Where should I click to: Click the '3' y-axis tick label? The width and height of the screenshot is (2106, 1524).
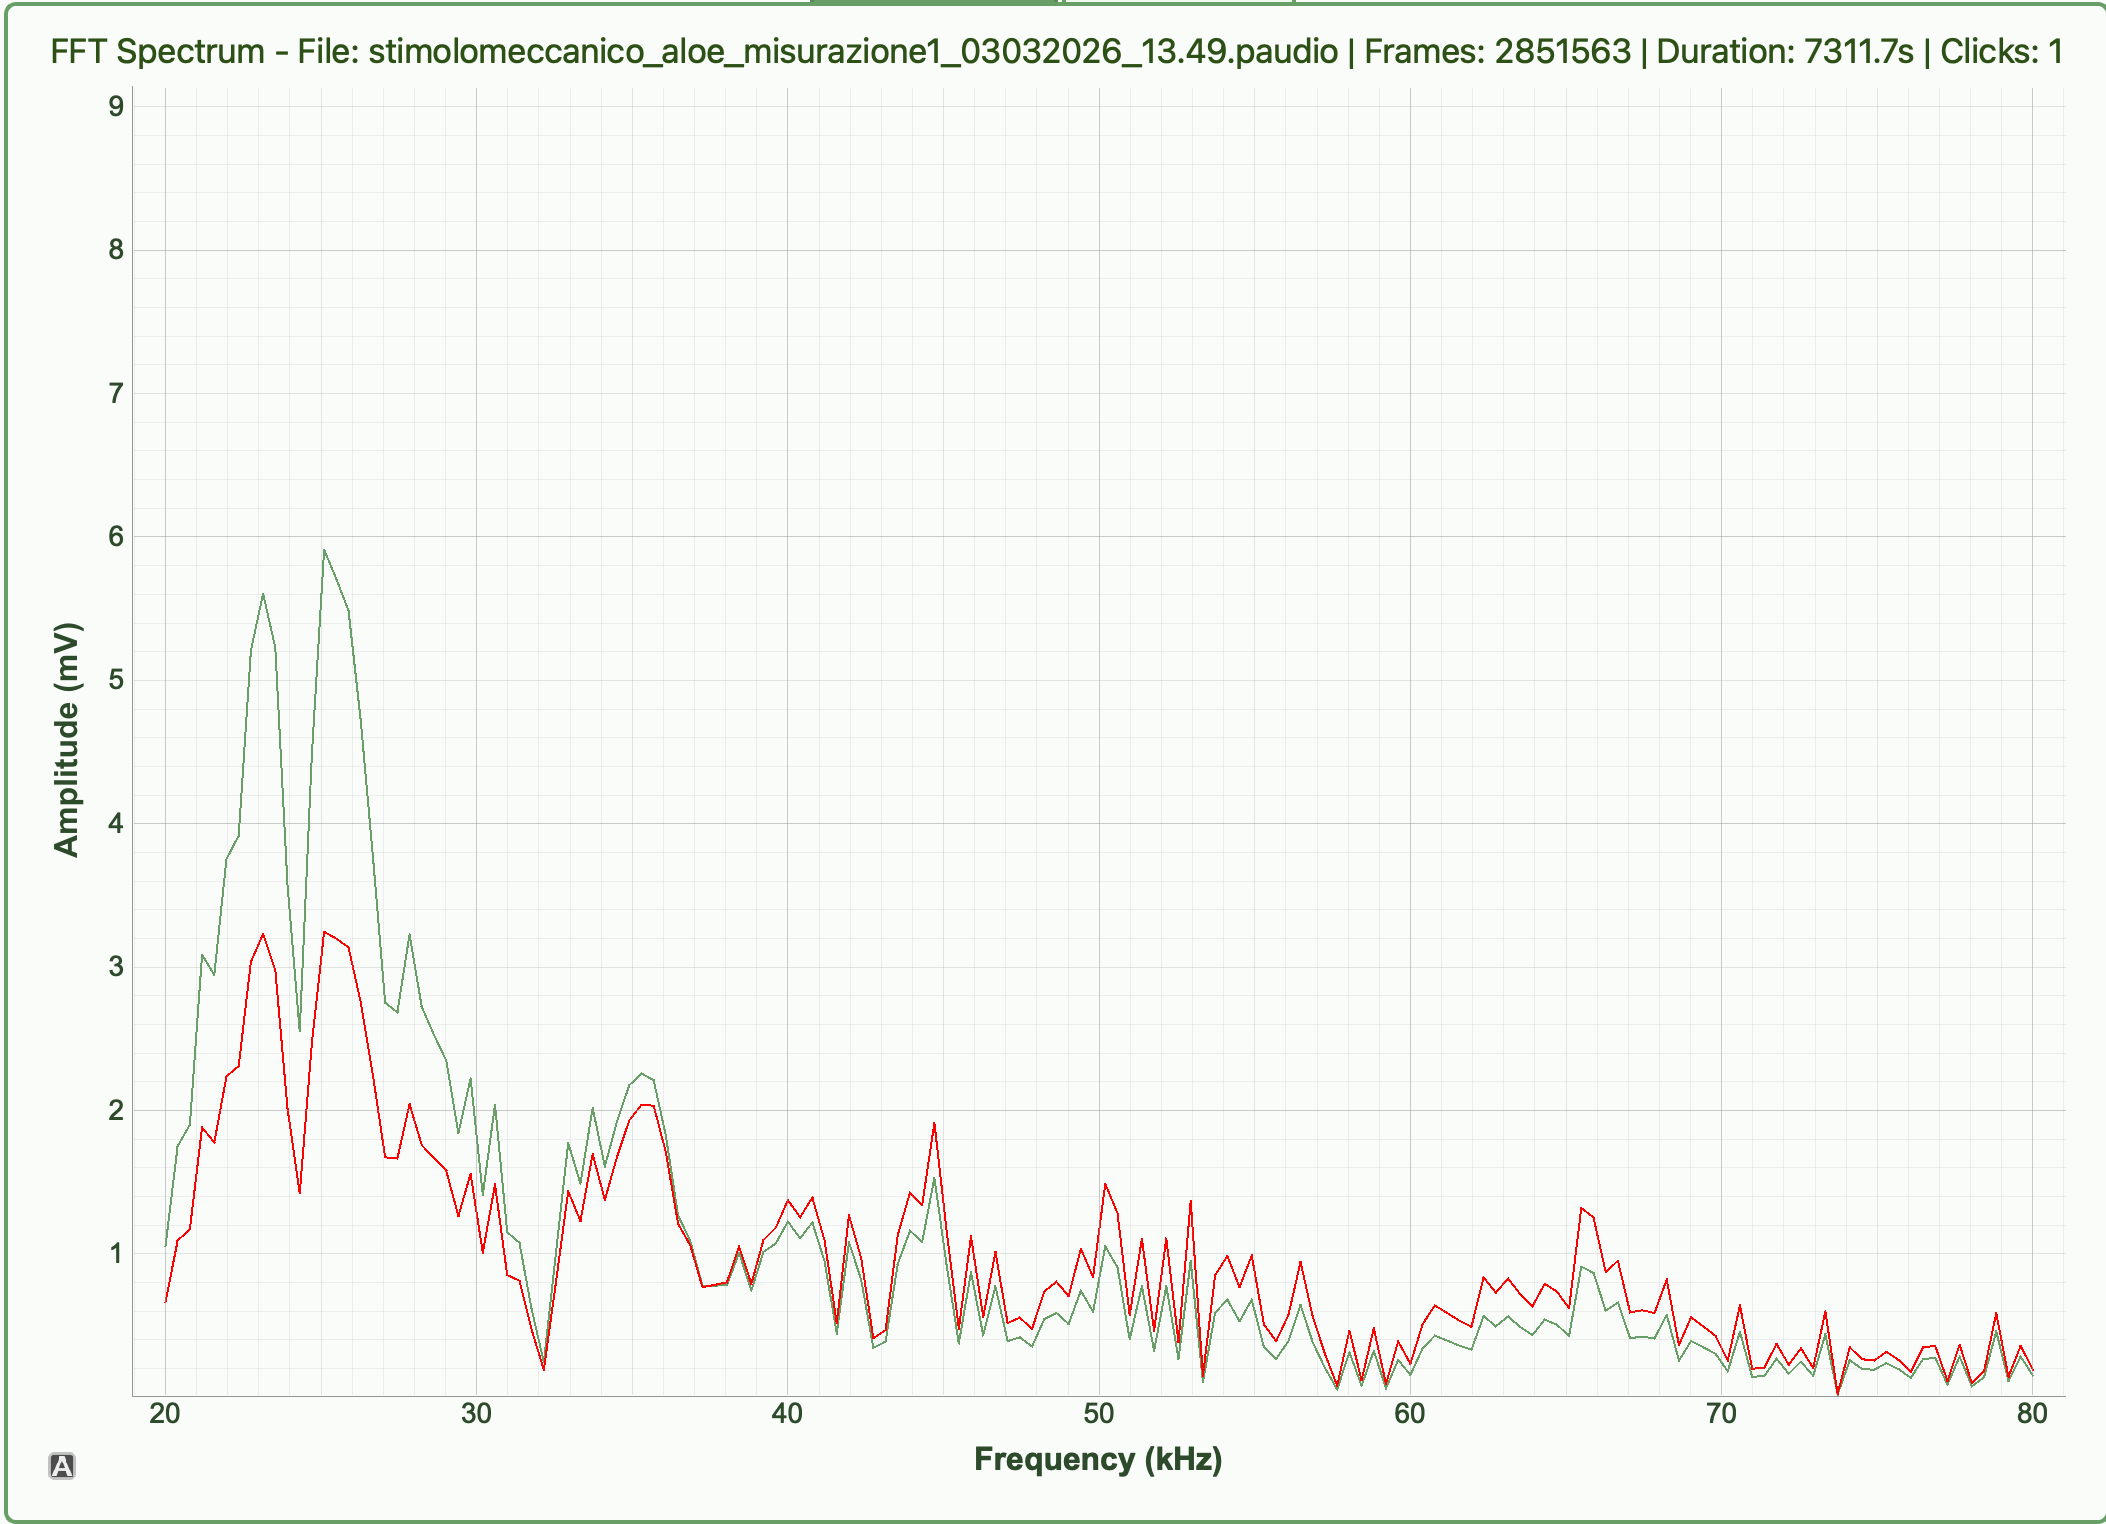(x=116, y=967)
